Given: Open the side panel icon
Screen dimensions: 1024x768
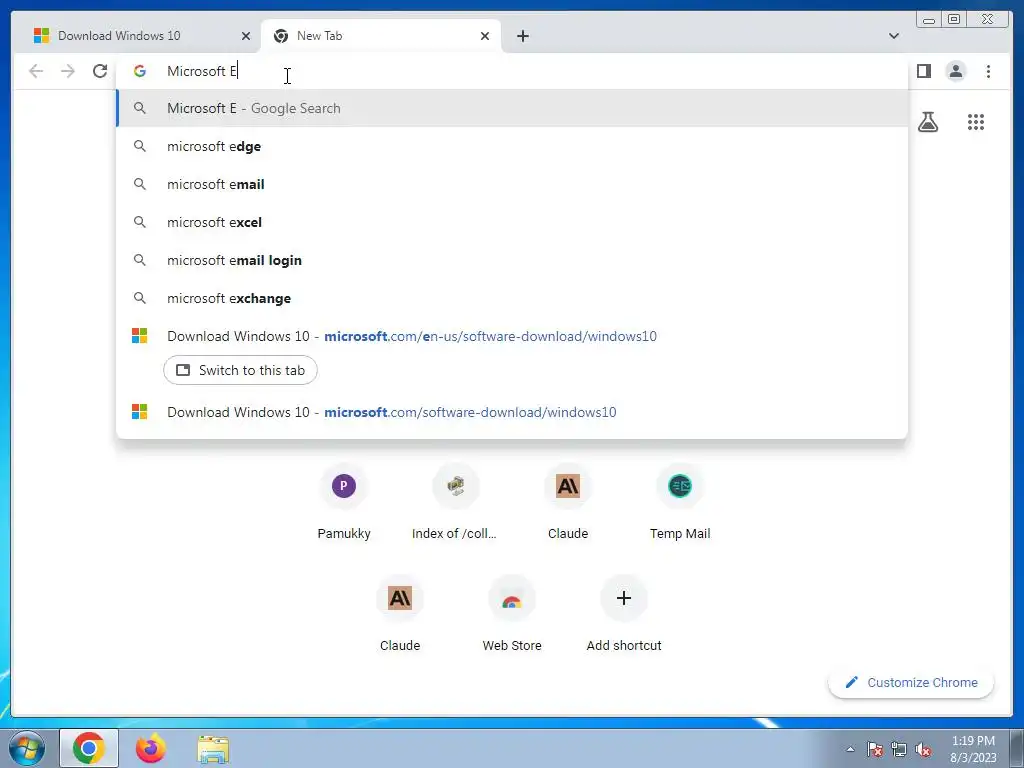Looking at the screenshot, I should 923,71.
